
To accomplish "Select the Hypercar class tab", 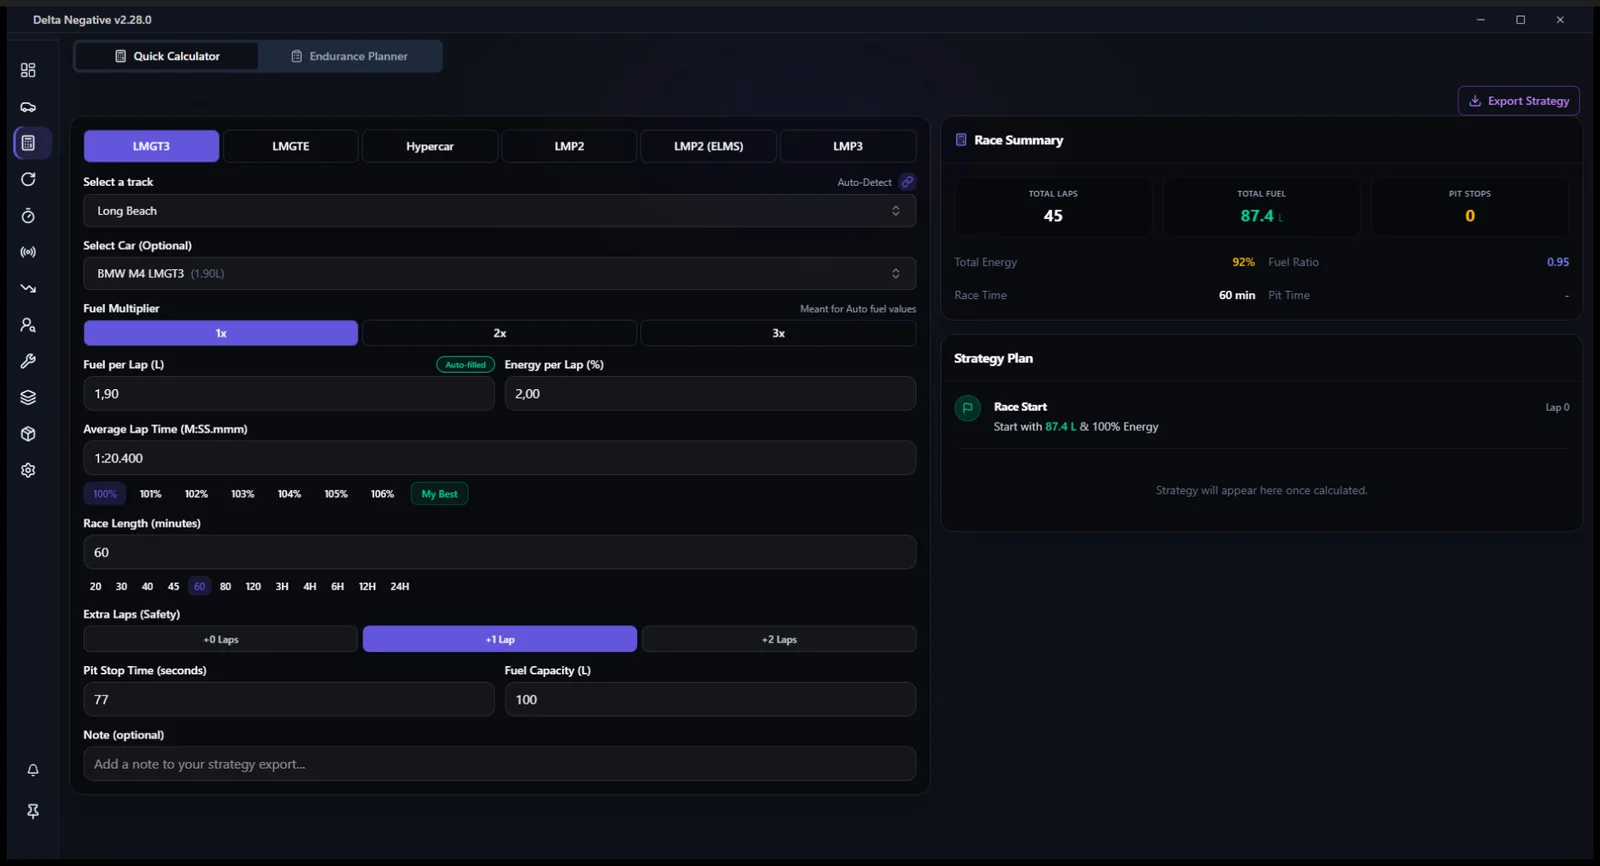I will pos(430,146).
